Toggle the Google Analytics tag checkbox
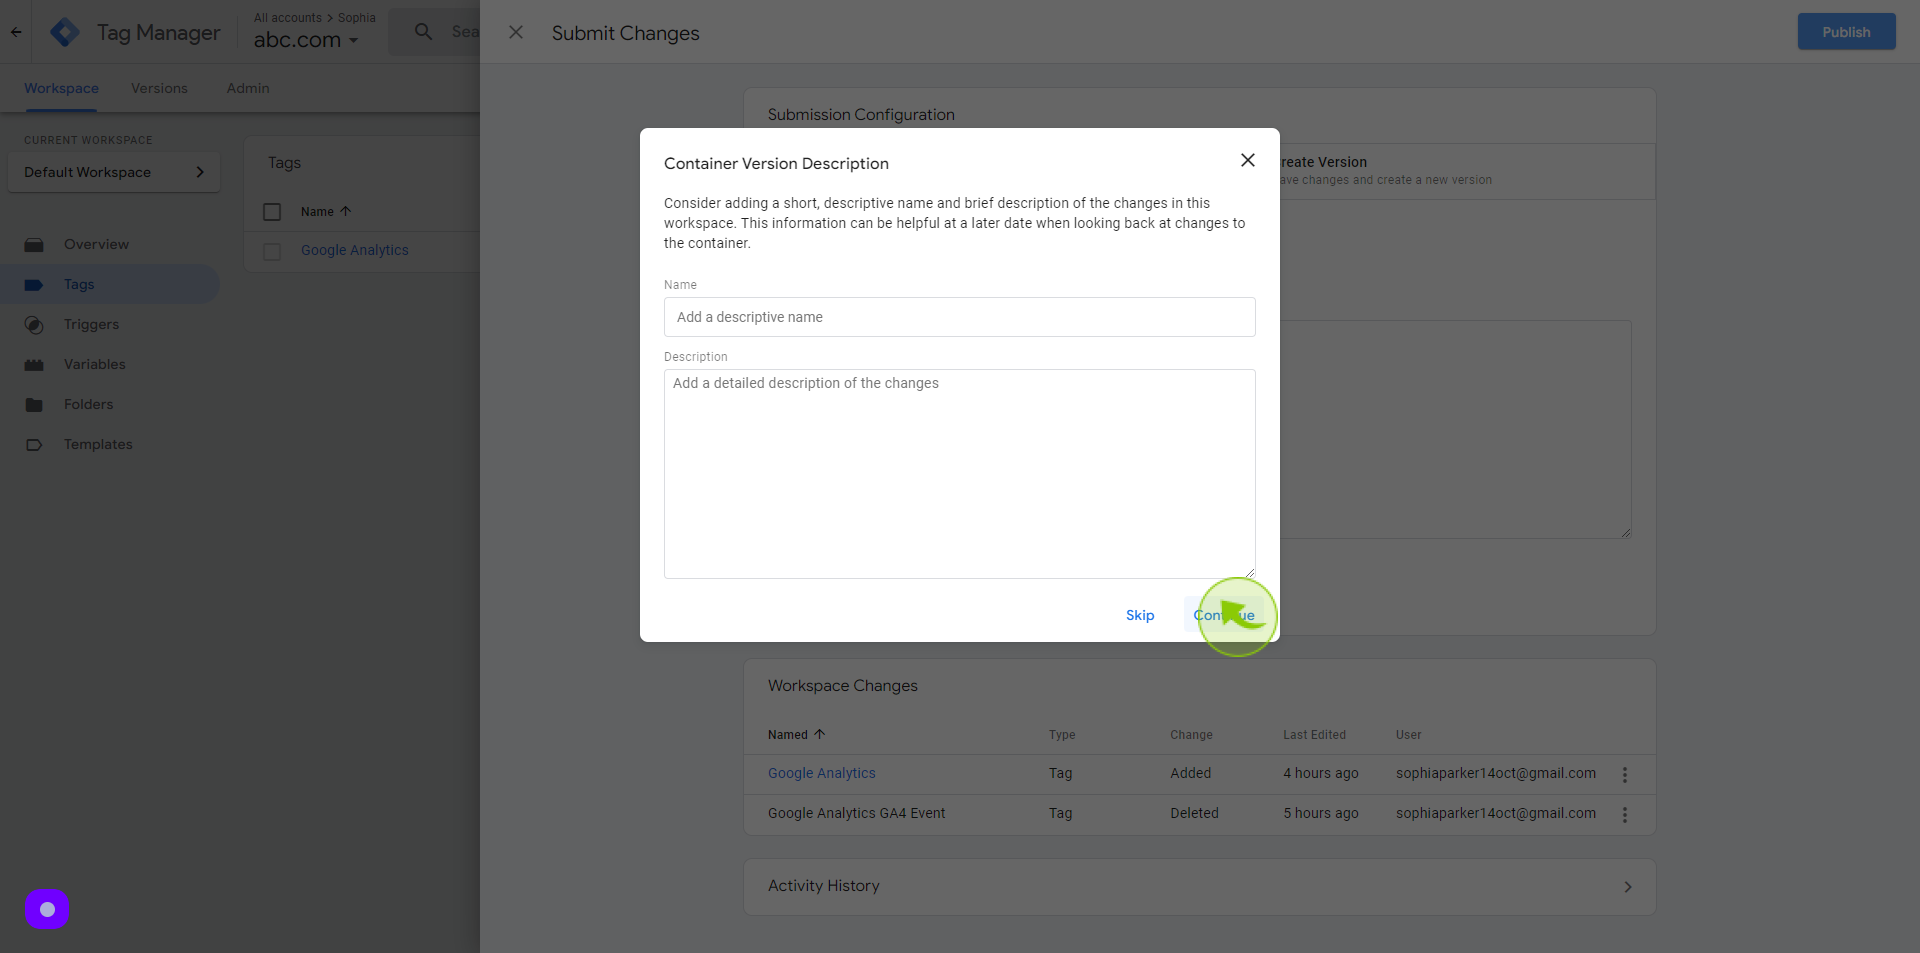The width and height of the screenshot is (1920, 953). pos(272,251)
